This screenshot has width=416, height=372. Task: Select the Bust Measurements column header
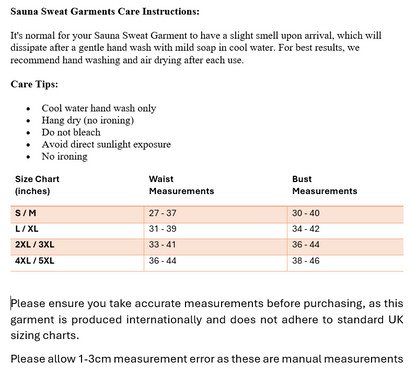tap(325, 185)
